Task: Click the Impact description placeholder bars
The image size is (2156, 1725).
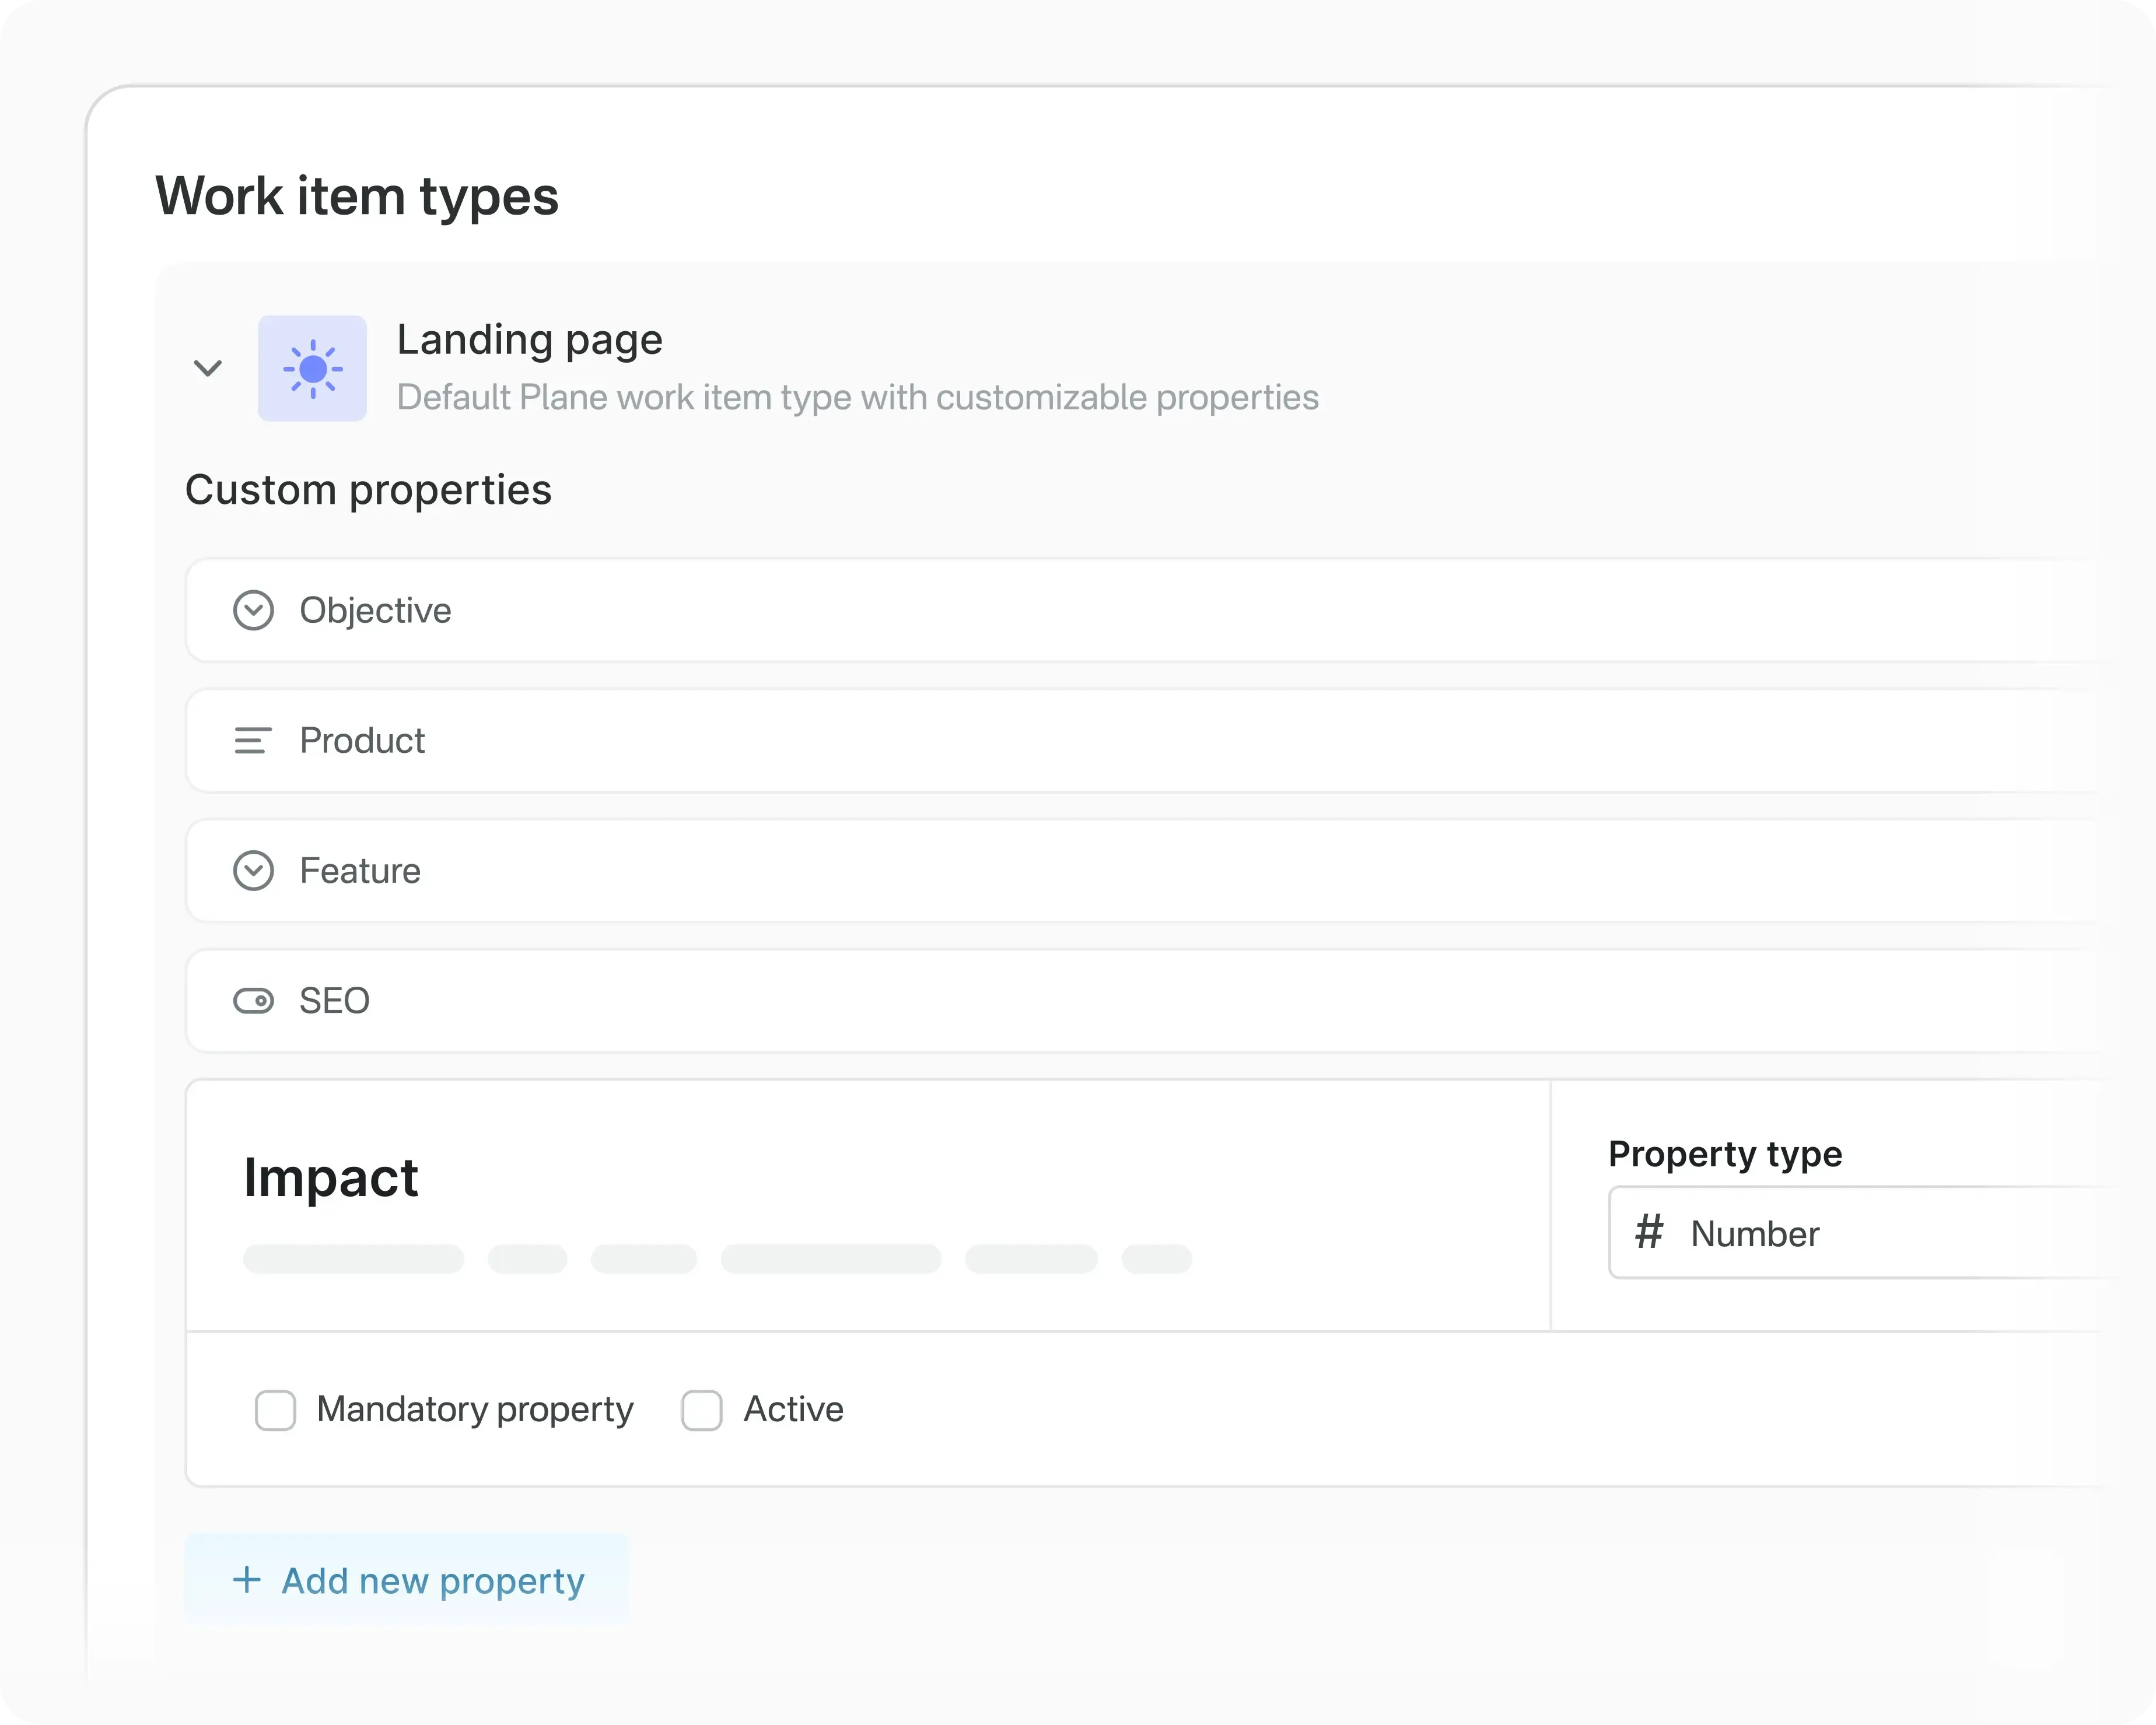Action: point(716,1259)
